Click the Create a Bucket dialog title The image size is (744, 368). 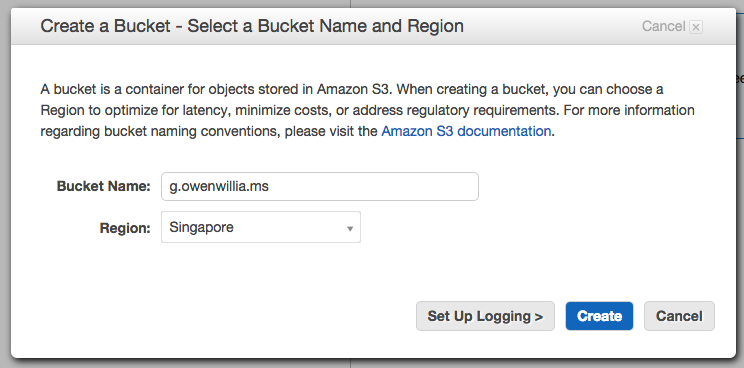[252, 26]
